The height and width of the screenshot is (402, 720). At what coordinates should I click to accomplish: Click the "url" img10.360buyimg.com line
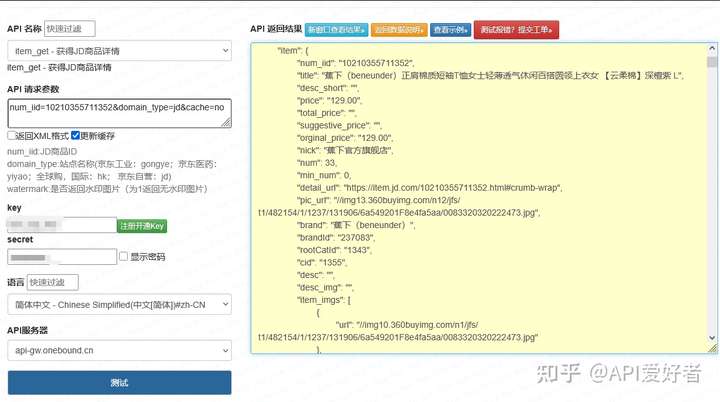pos(398,331)
